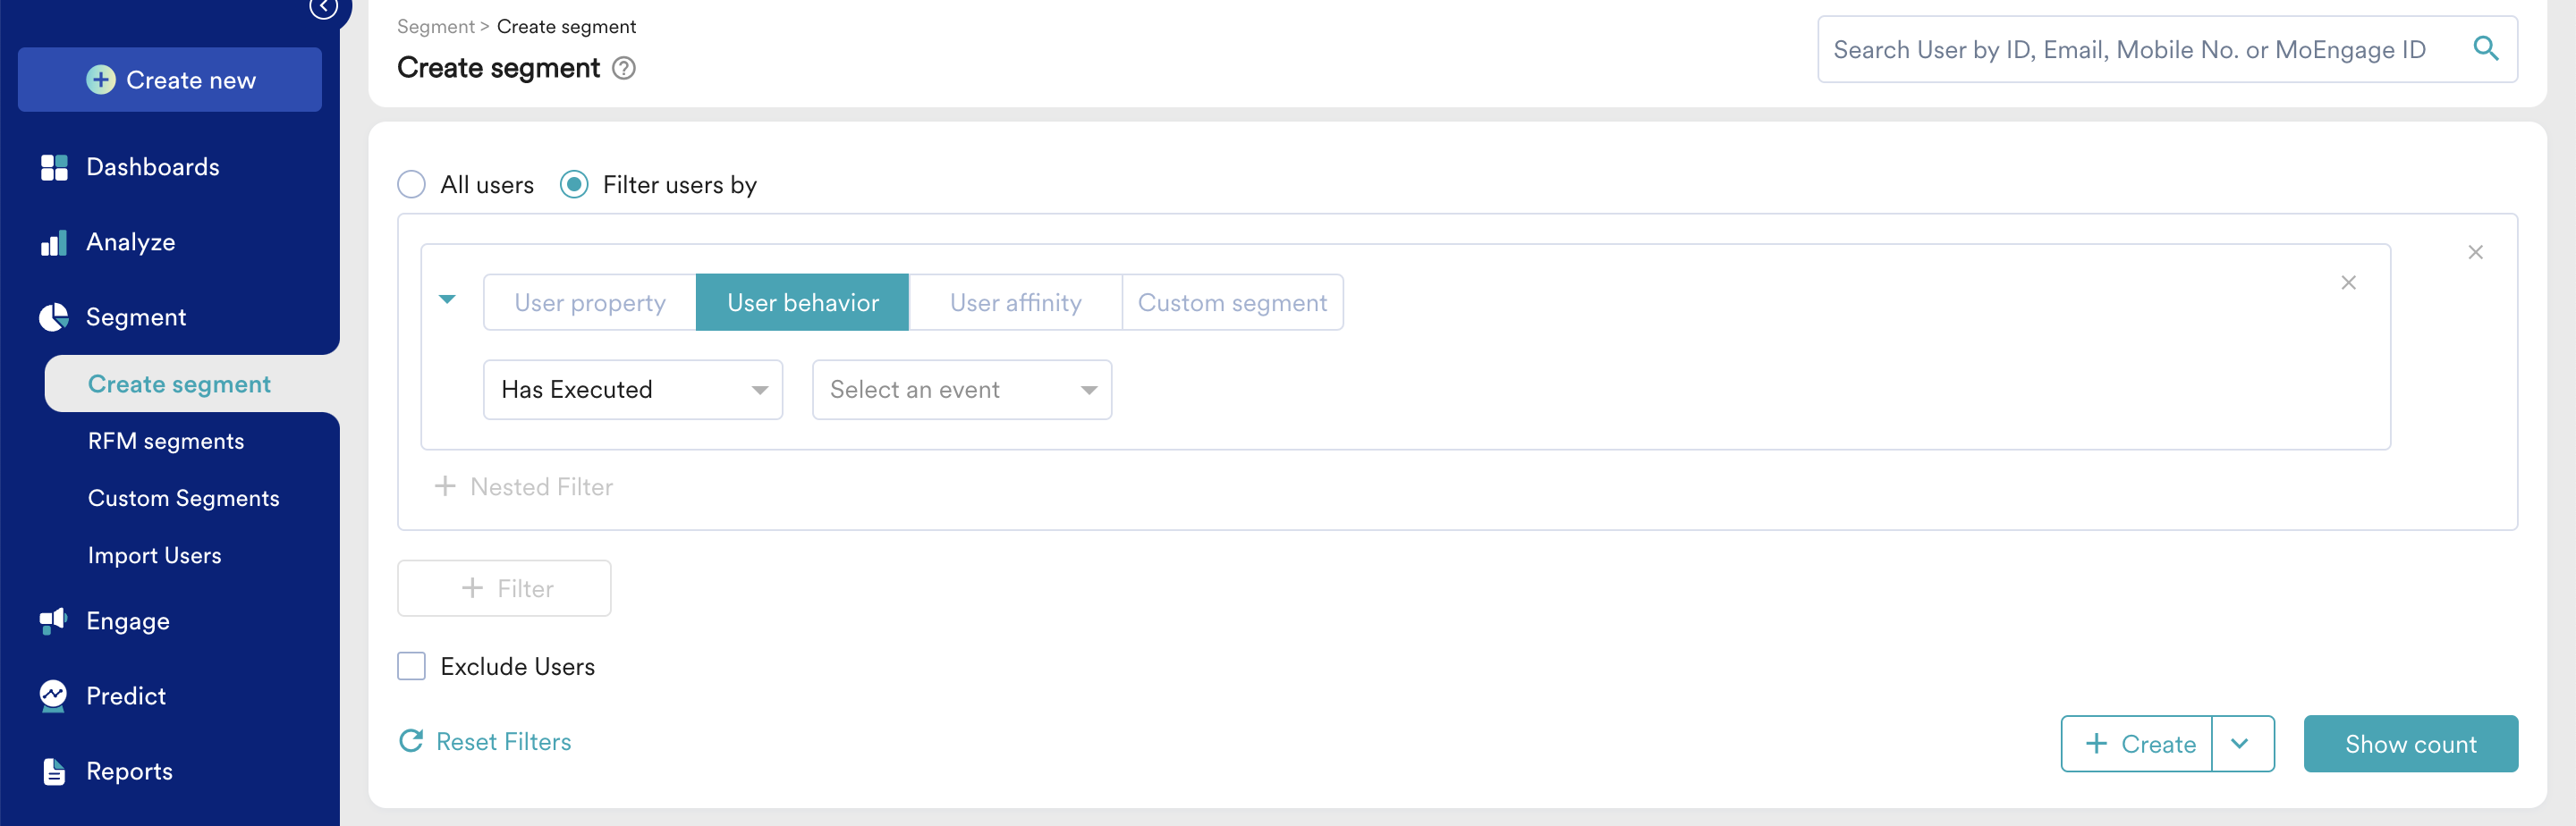Open the Create segment help tooltip icon

(x=624, y=68)
